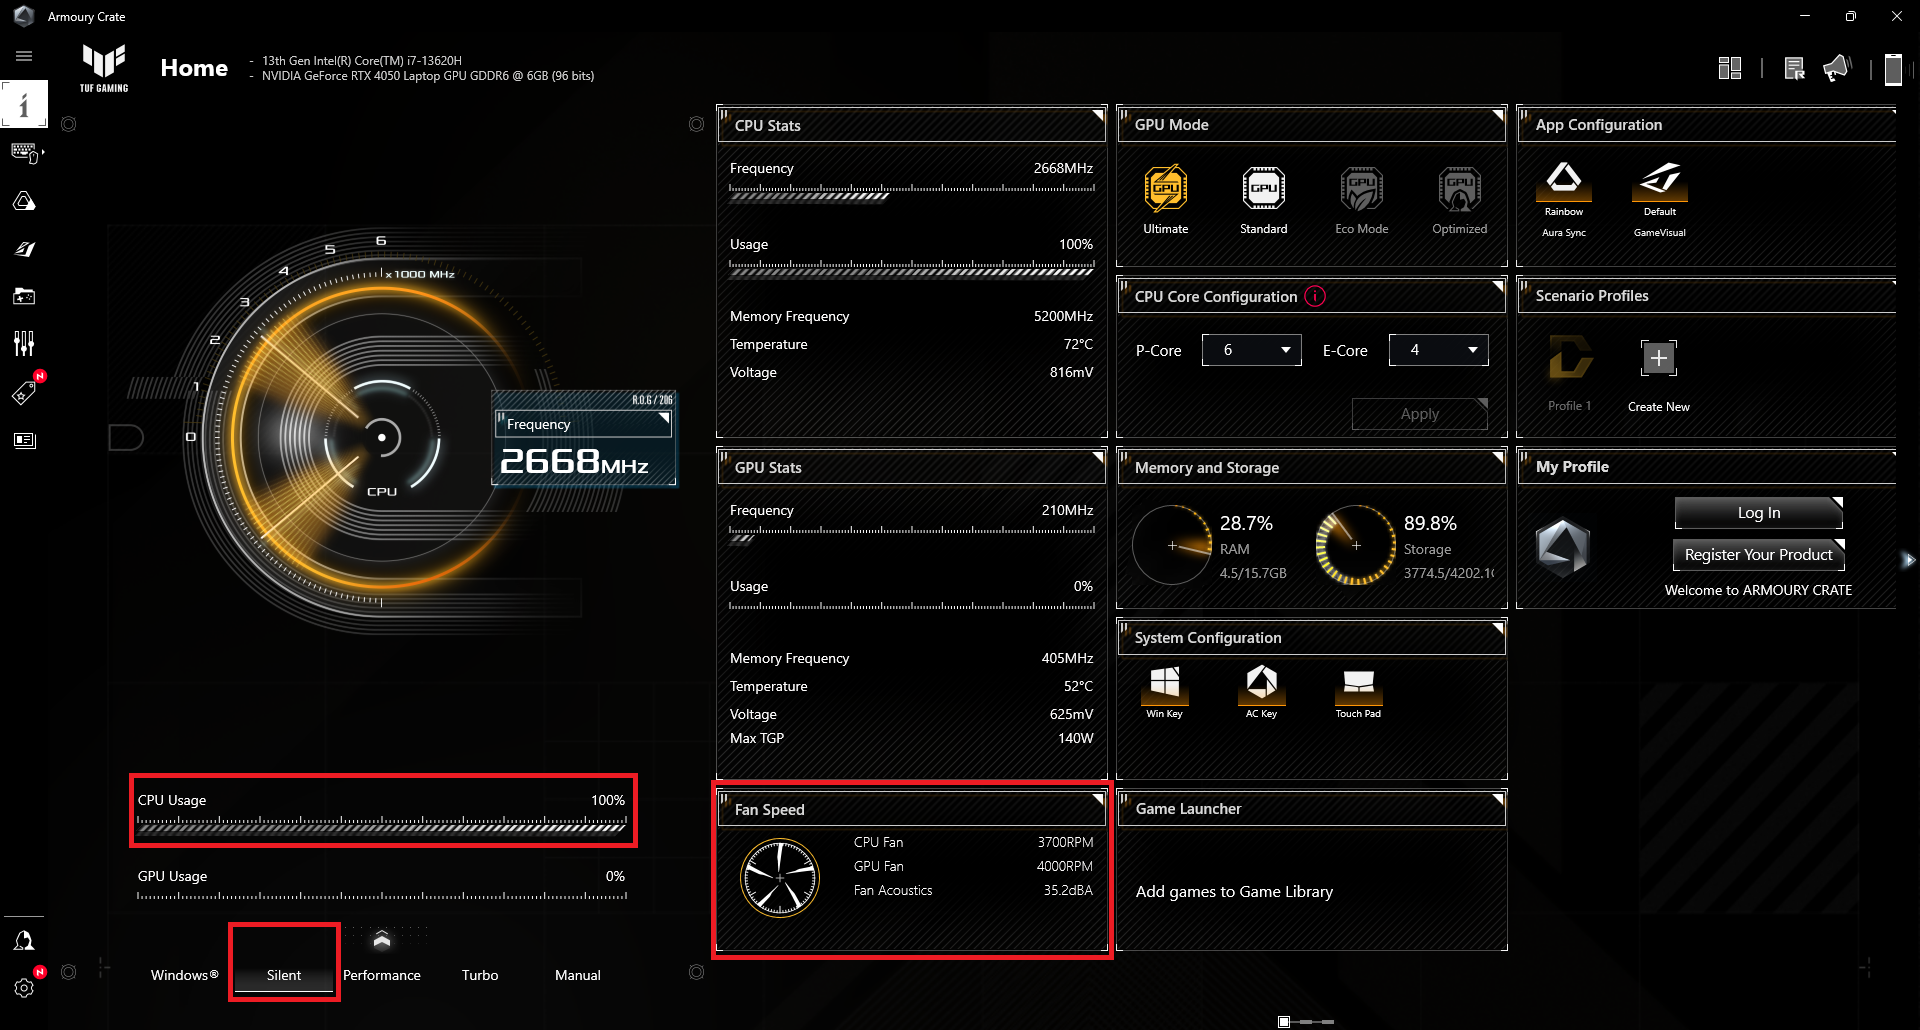The image size is (1920, 1030).
Task: Open the E-Core count dropdown
Action: (1439, 350)
